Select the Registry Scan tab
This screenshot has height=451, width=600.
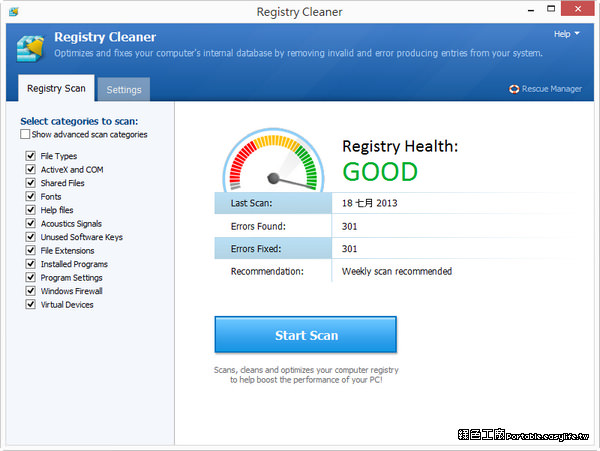pos(56,88)
